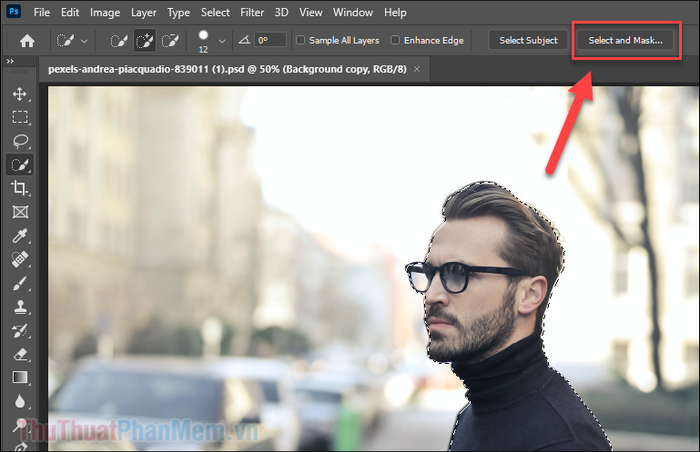Choose the Subtract from selection mode
Screen dimensions: 700x452
(x=170, y=41)
